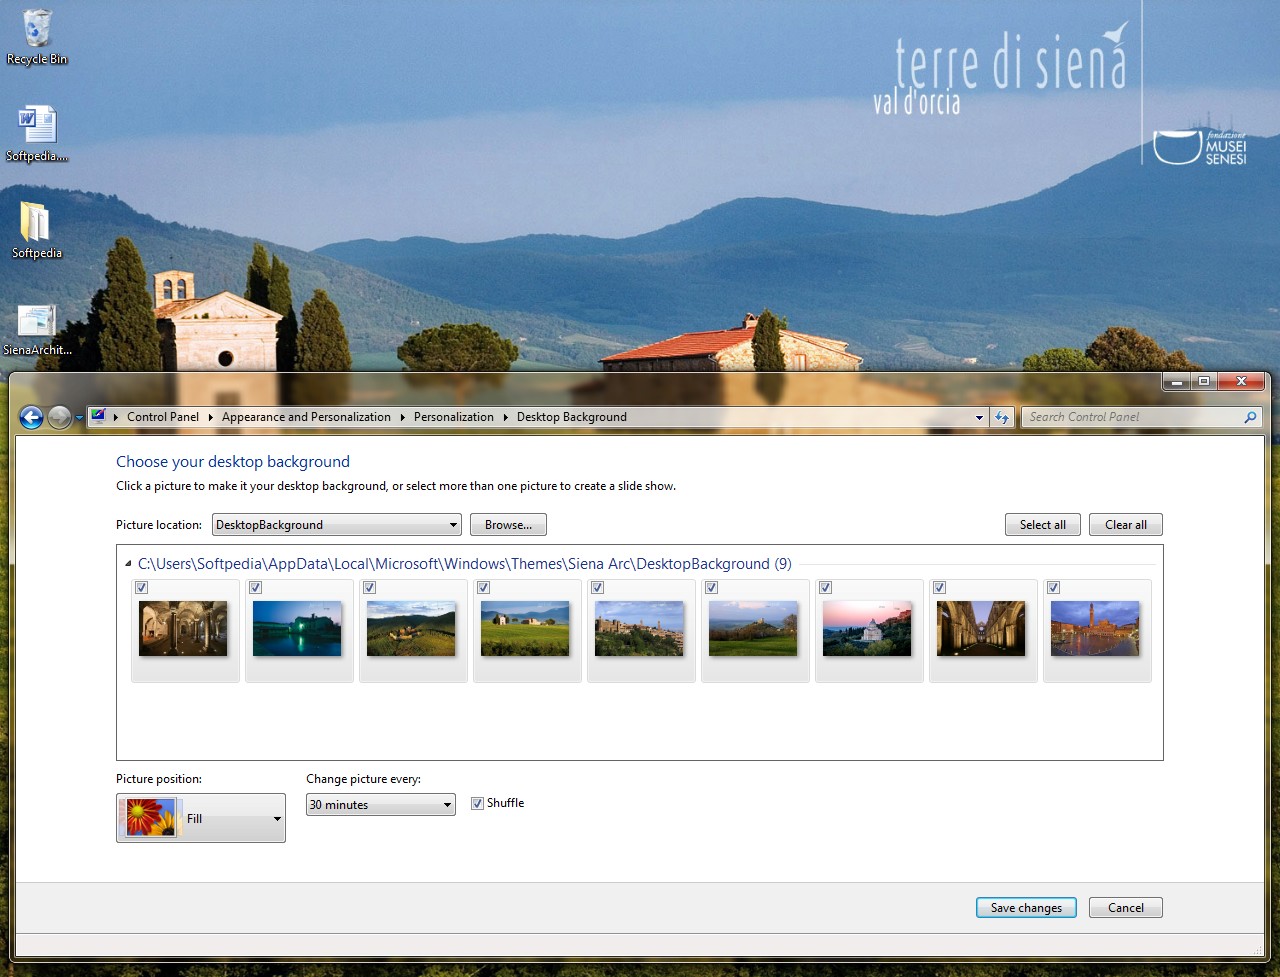The height and width of the screenshot is (977, 1280).
Task: Select the pink sunset church thumbnail
Action: point(867,629)
